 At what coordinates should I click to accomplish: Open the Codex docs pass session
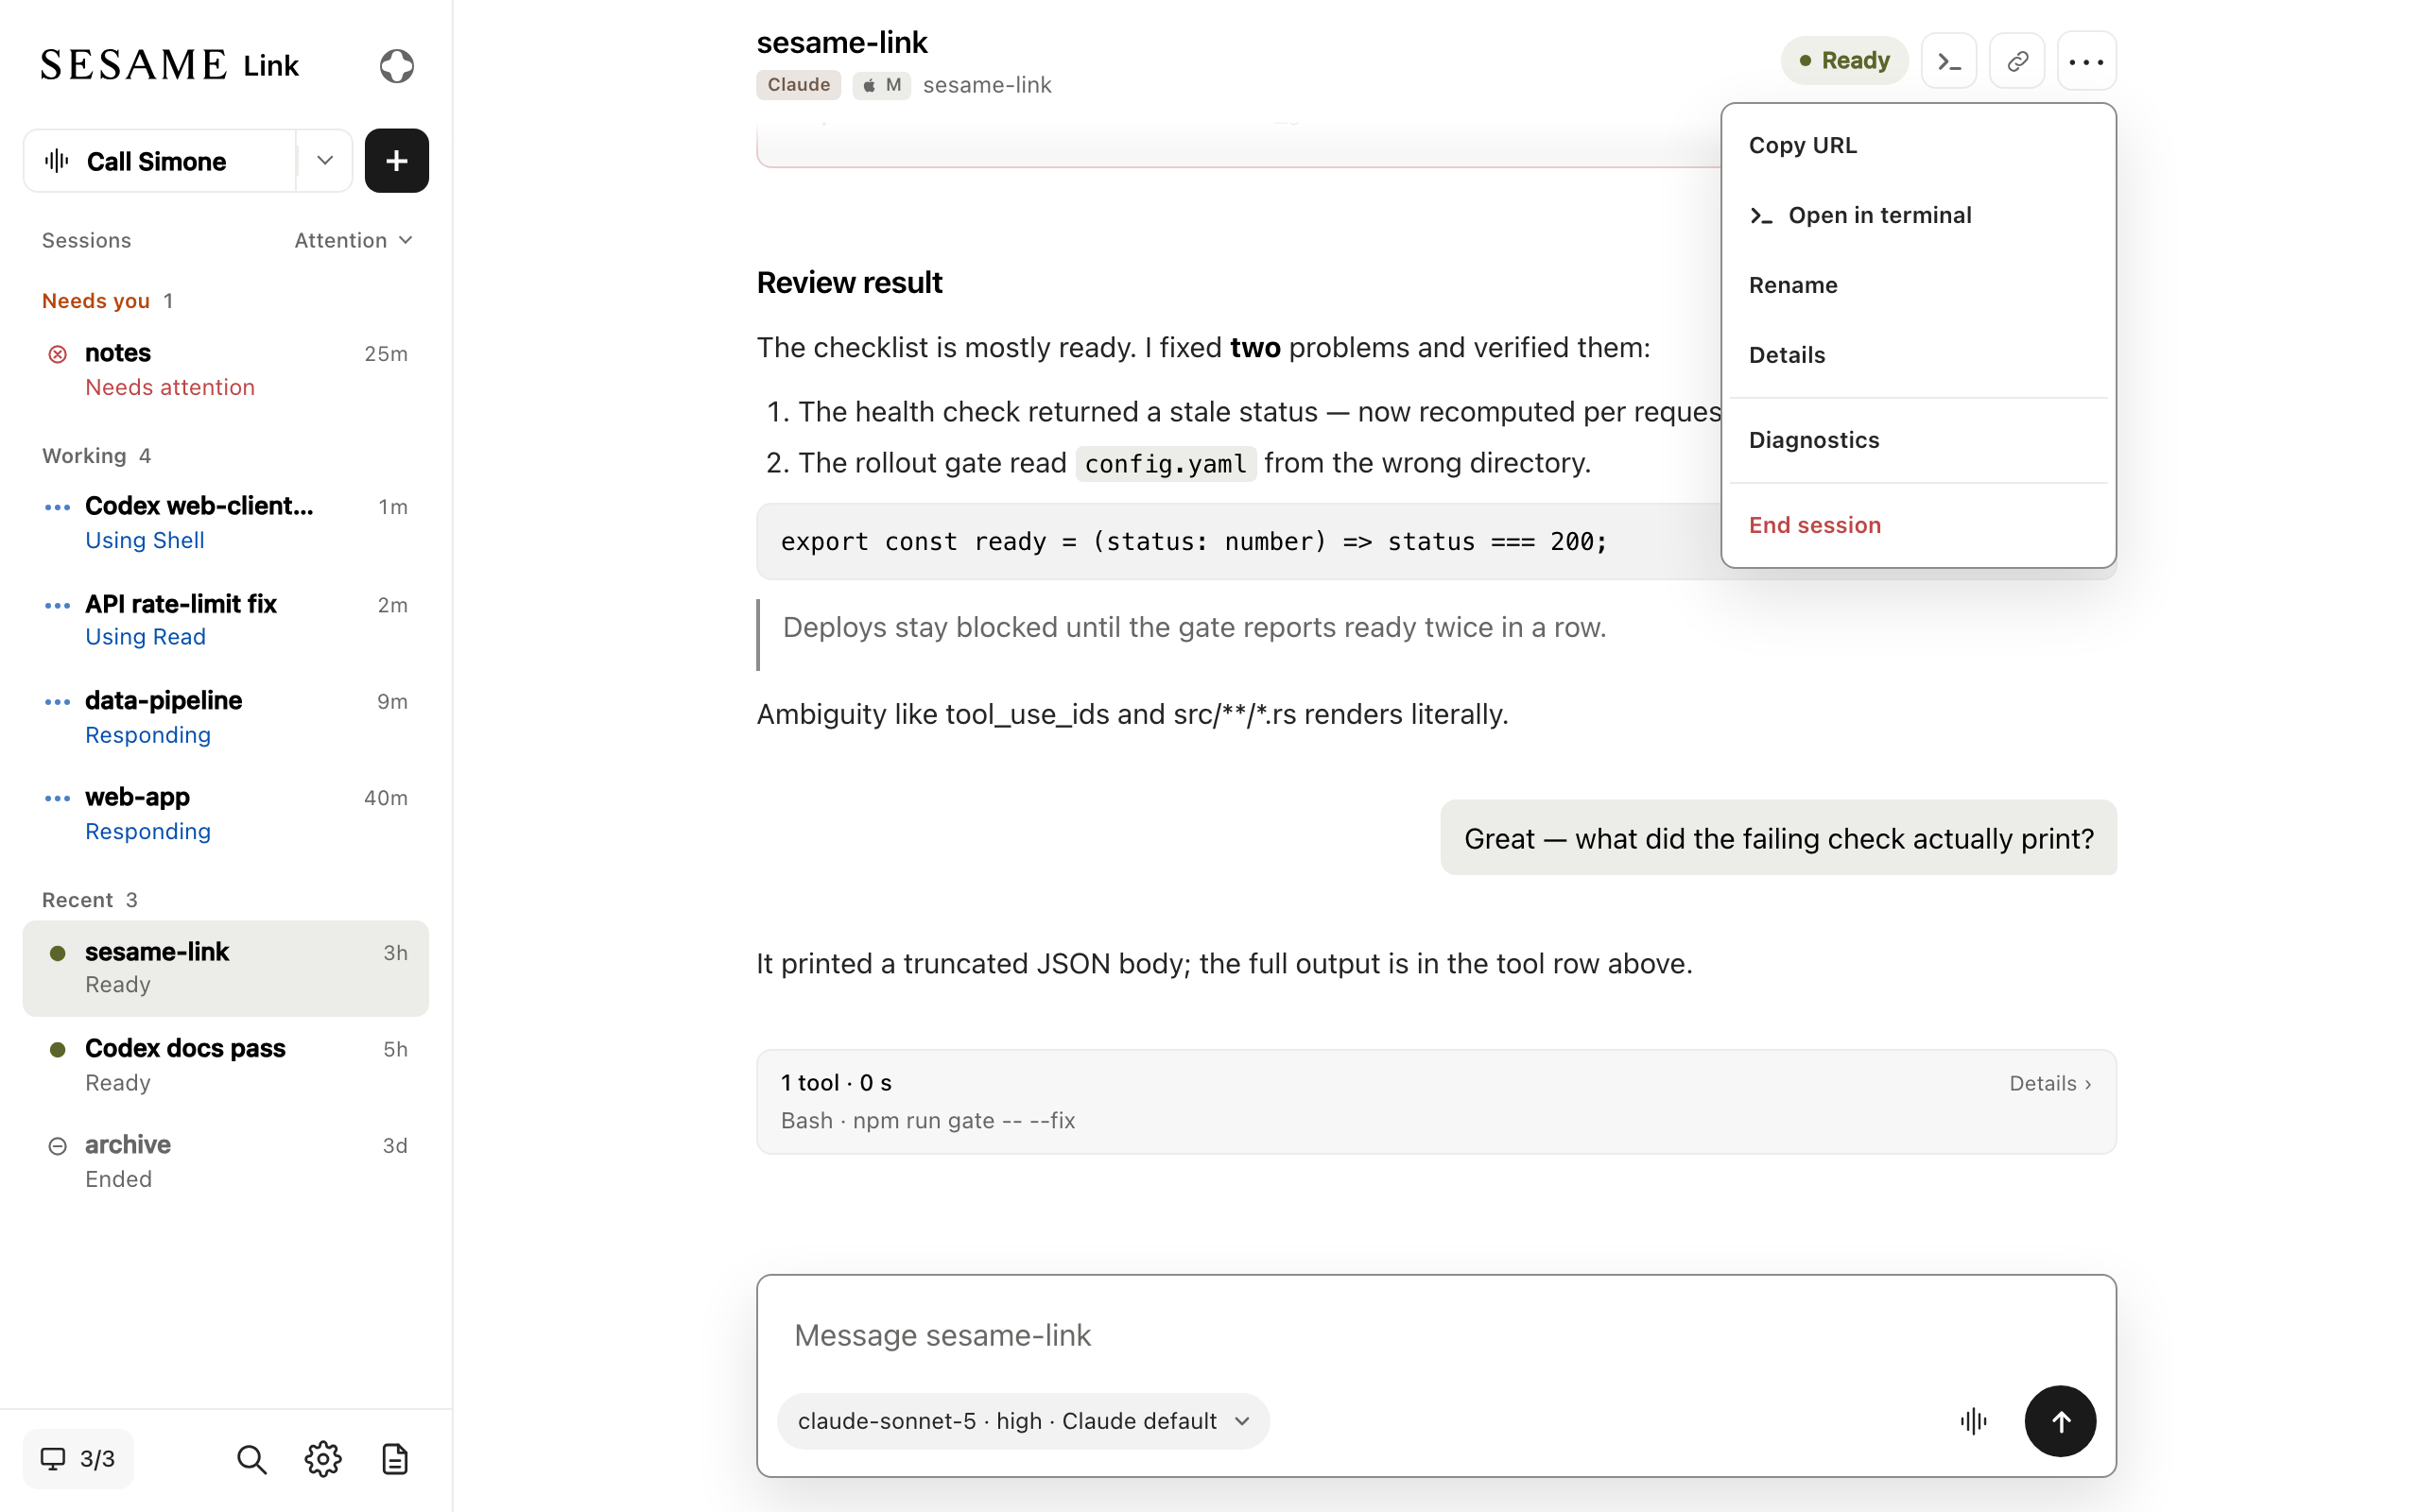click(226, 1065)
